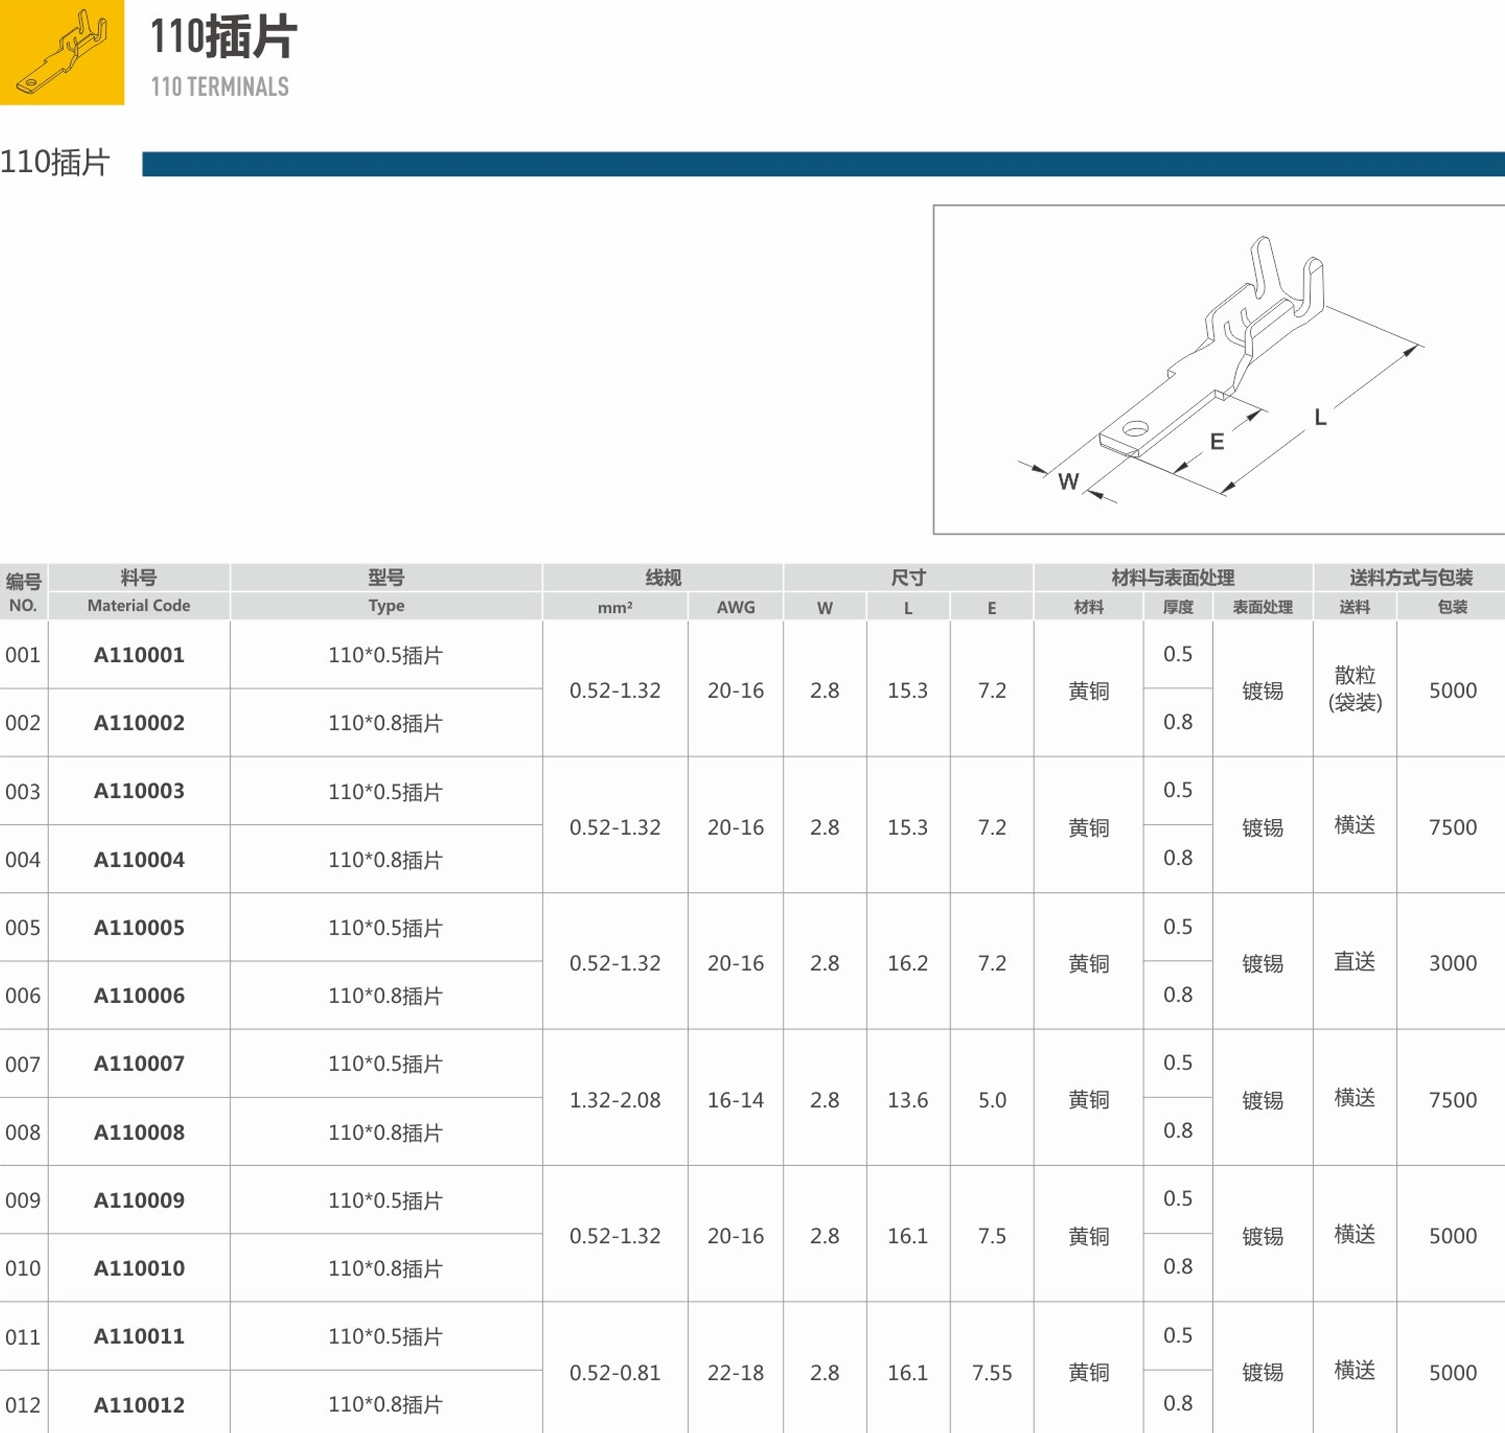Click the AWG column header
The width and height of the screenshot is (1505, 1433).
[735, 607]
